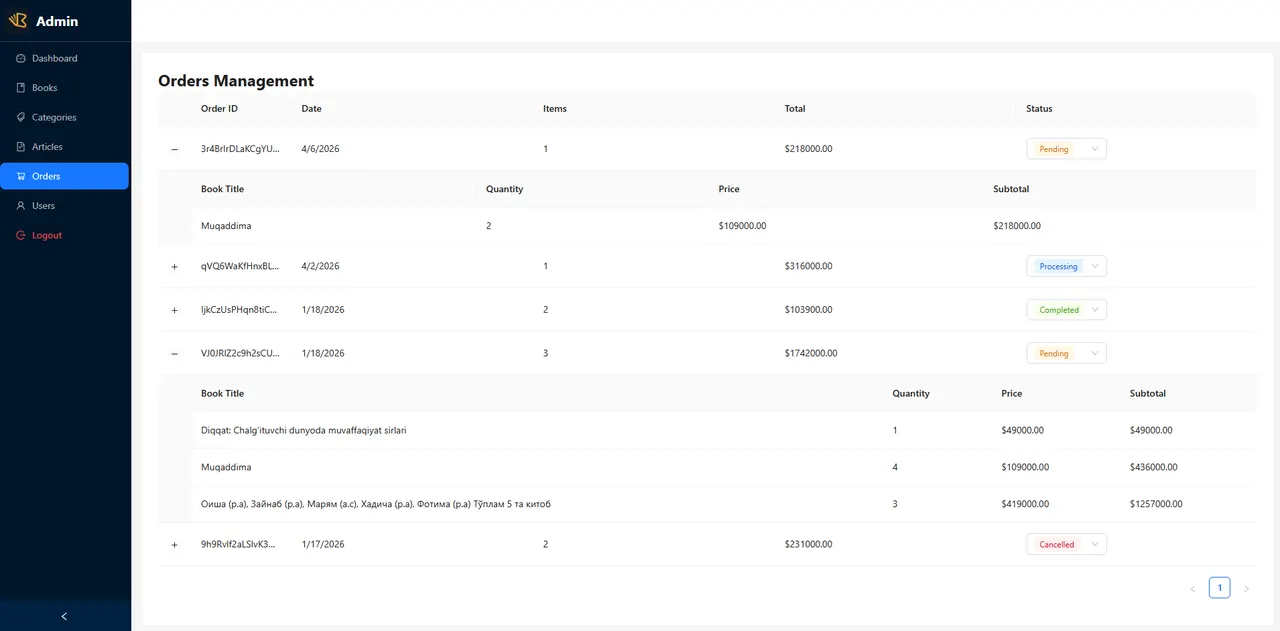Collapse the sidebar using the bottom arrow
The width and height of the screenshot is (1280, 631).
[65, 616]
